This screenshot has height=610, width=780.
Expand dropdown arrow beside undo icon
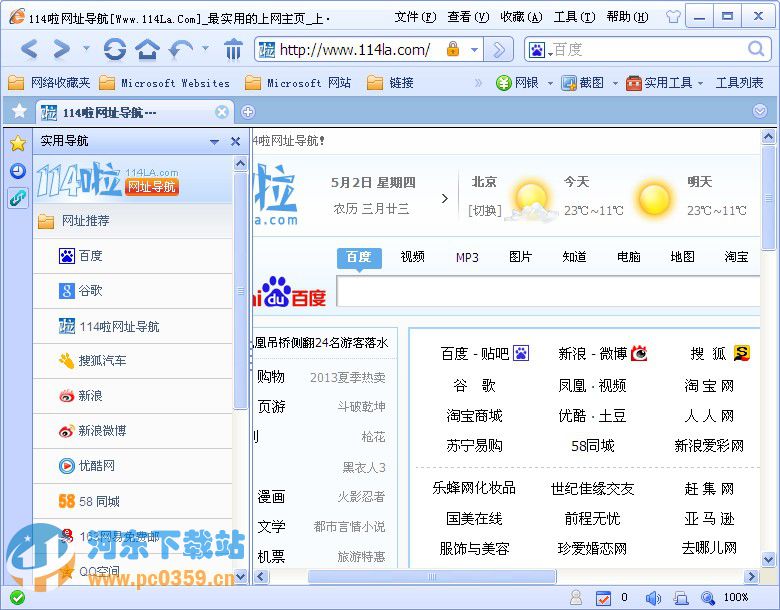(x=205, y=48)
